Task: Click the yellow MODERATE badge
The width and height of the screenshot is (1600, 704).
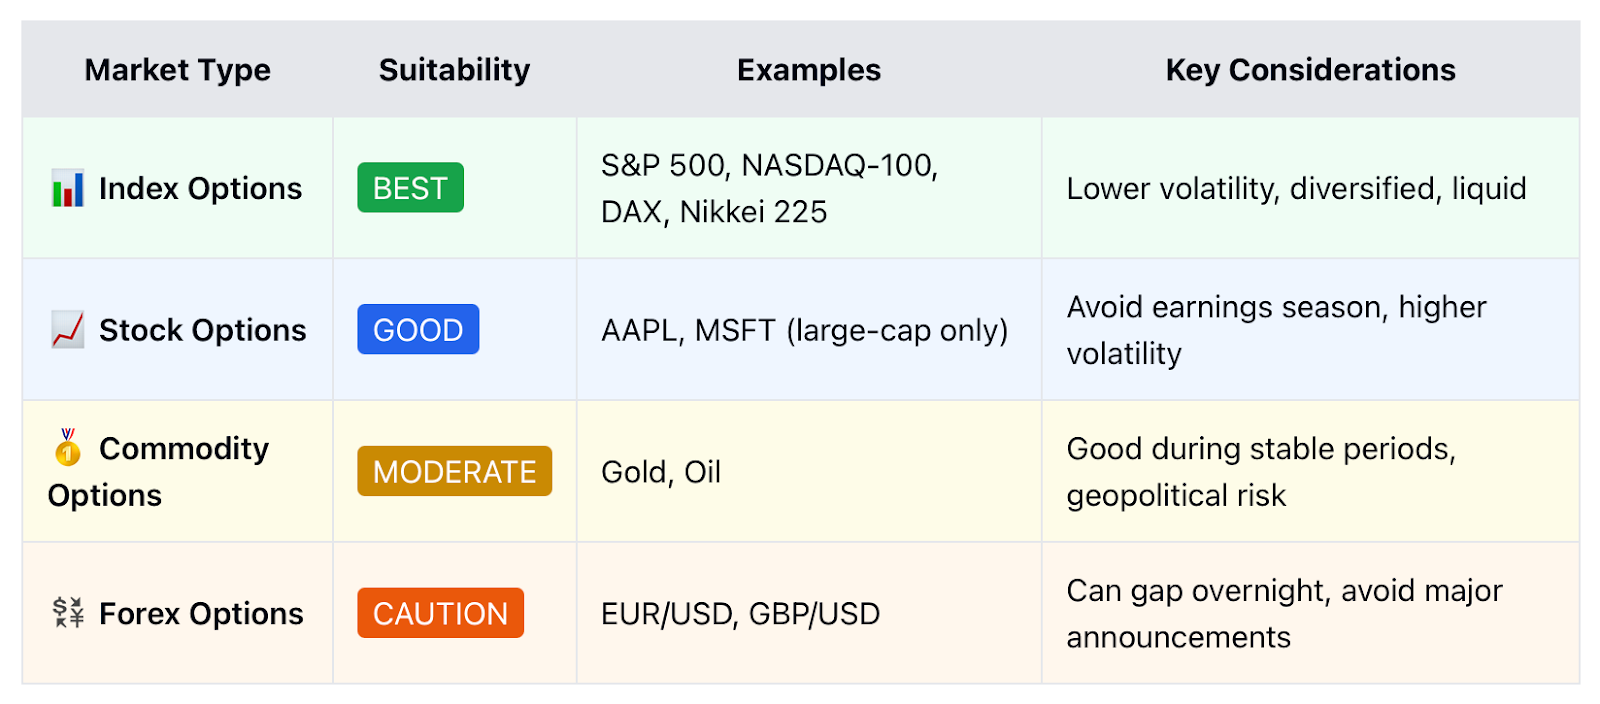Action: click(x=454, y=471)
